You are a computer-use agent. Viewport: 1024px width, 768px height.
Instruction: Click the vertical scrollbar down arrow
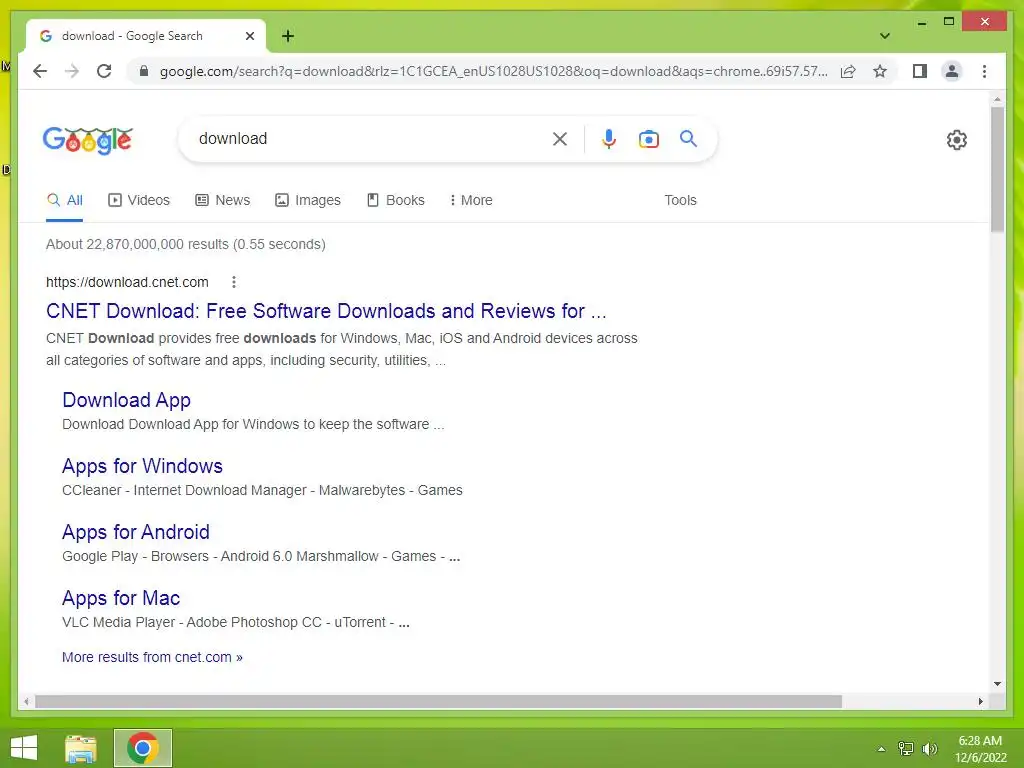(997, 684)
